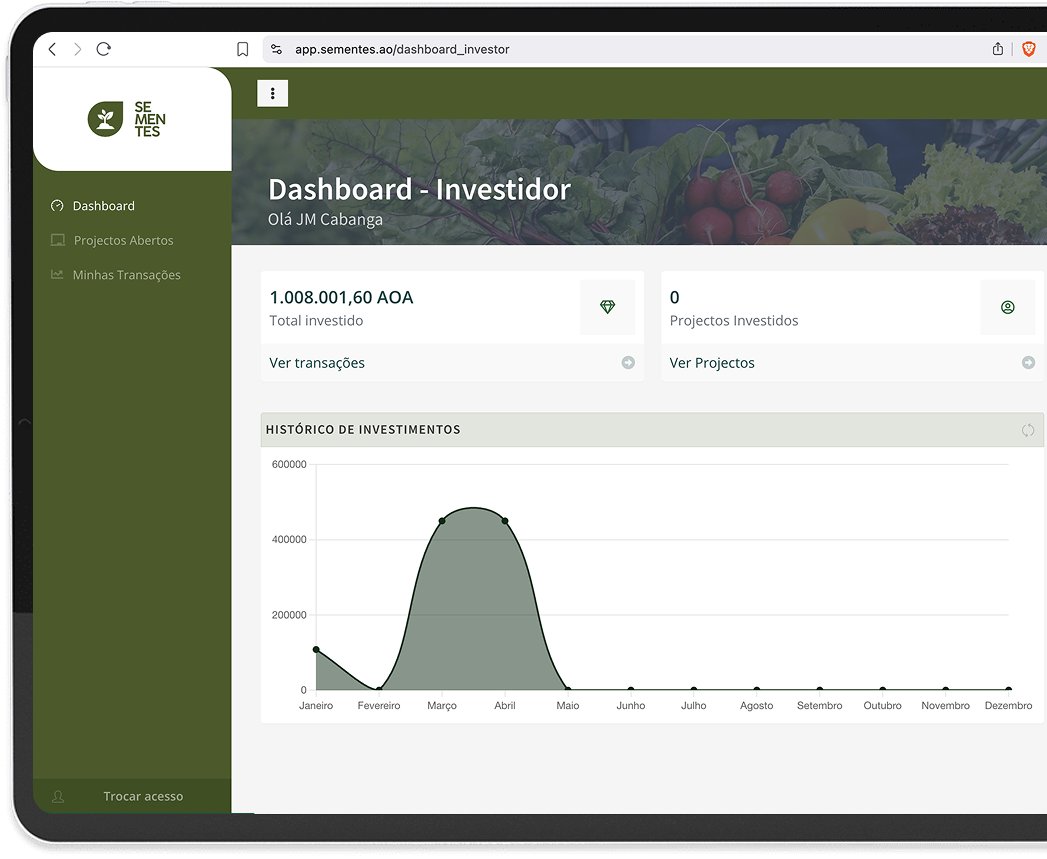Open the Ver transações link
Viewport: 1047px width, 859px height.
[317, 363]
